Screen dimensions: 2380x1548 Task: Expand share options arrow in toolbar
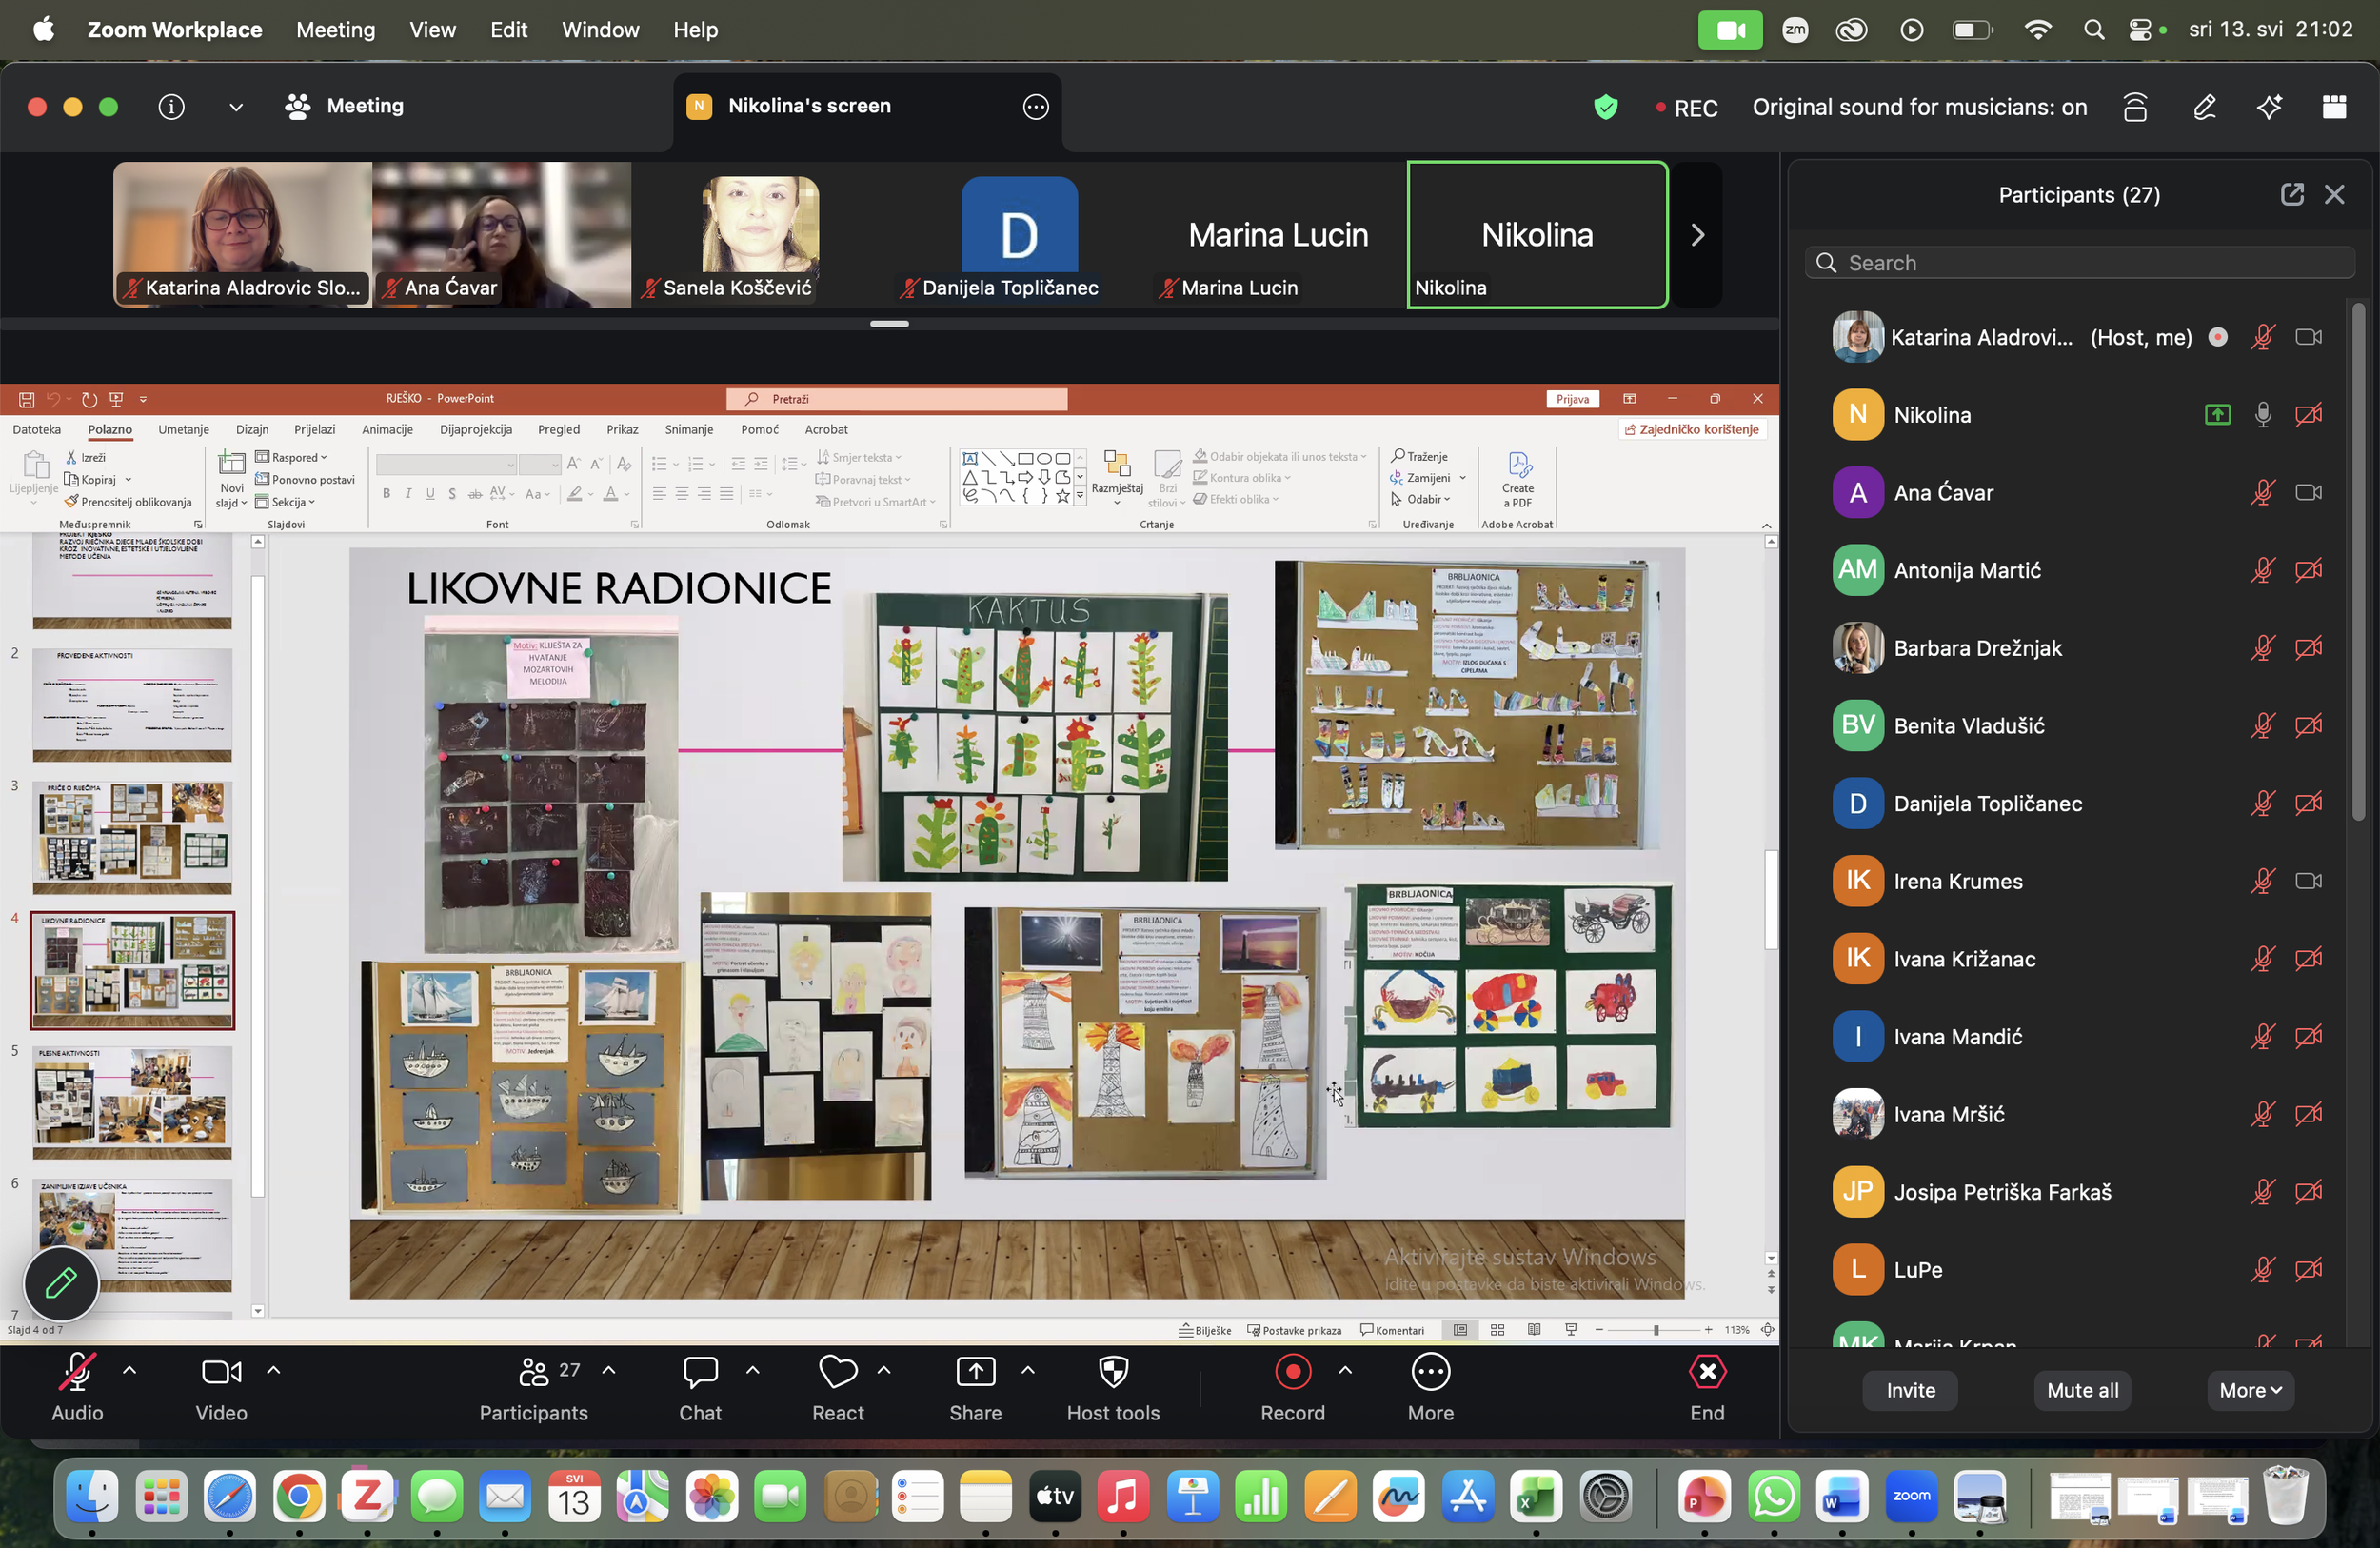click(1027, 1370)
